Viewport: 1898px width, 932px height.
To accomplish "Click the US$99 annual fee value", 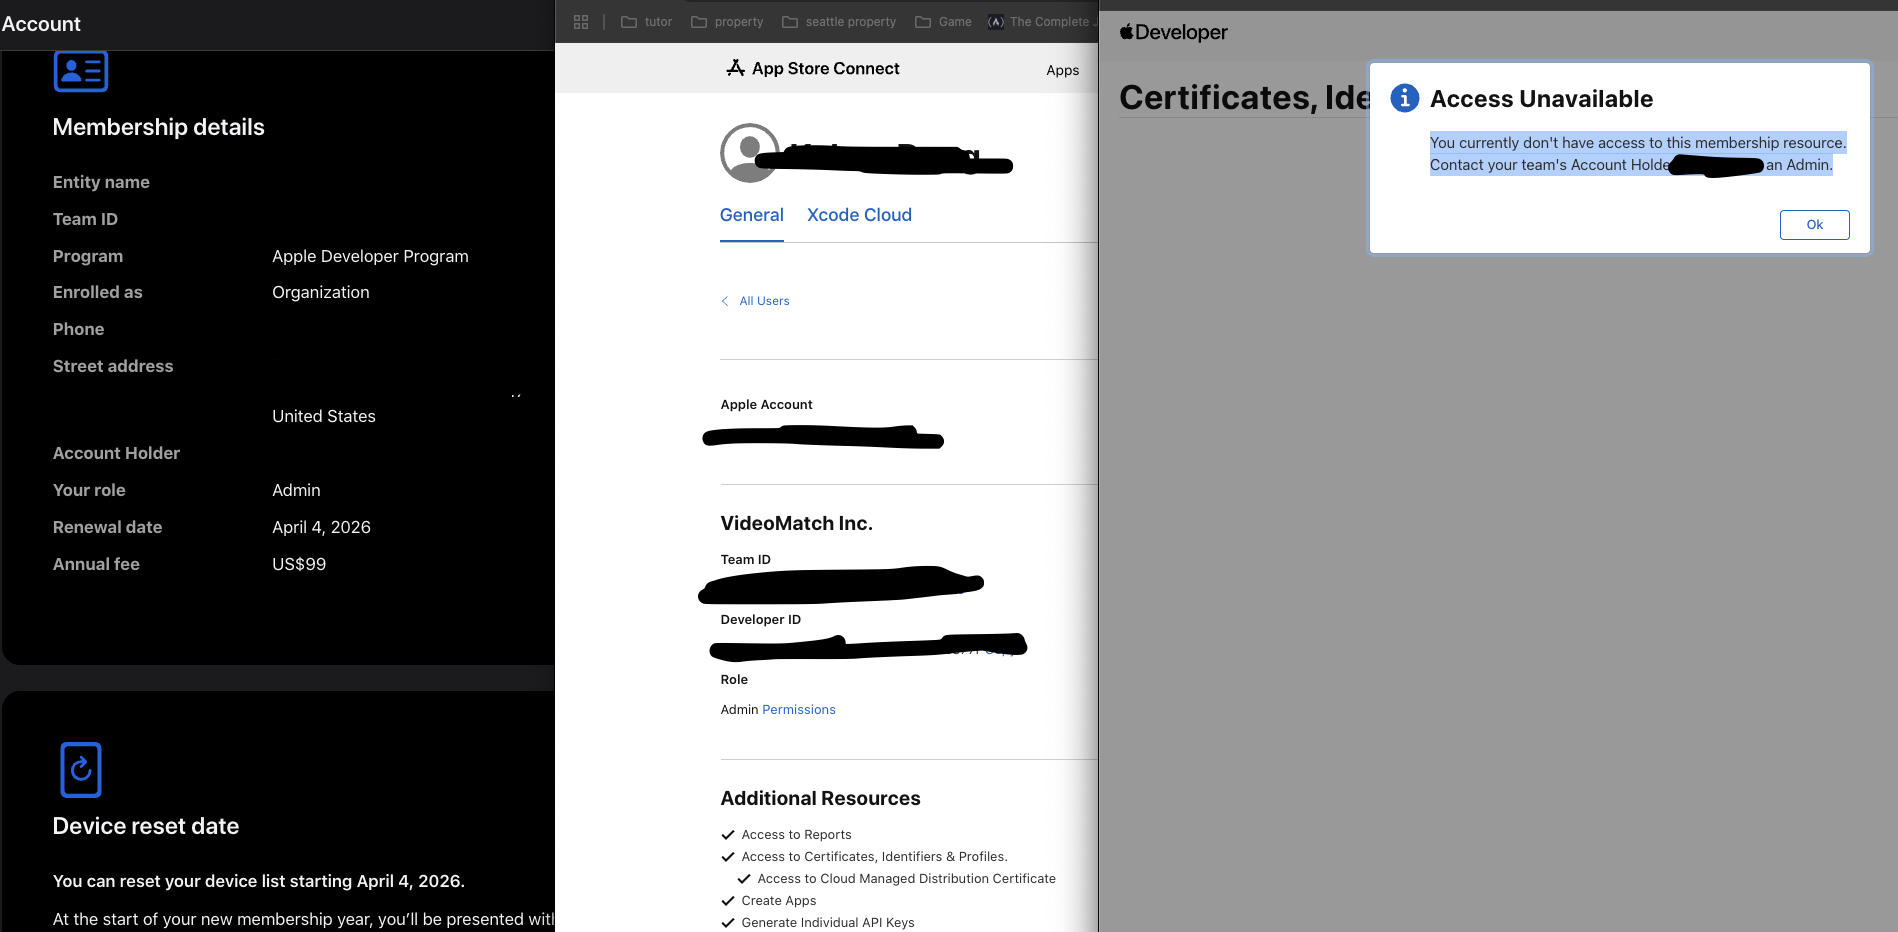I will pos(299,564).
